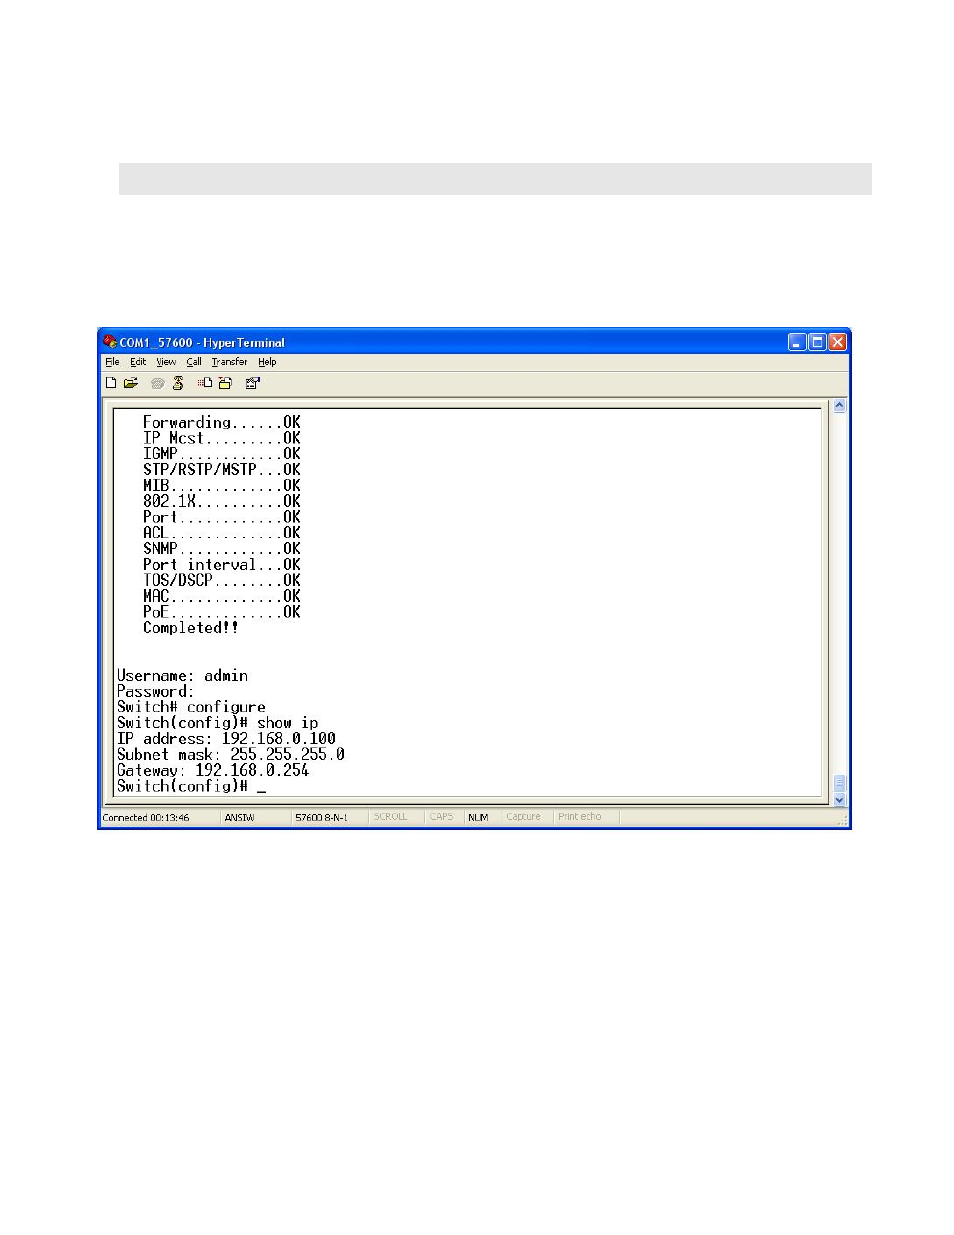Click the '802.1X..........OK' line
This screenshot has height=1235, width=954.
pos(222,502)
